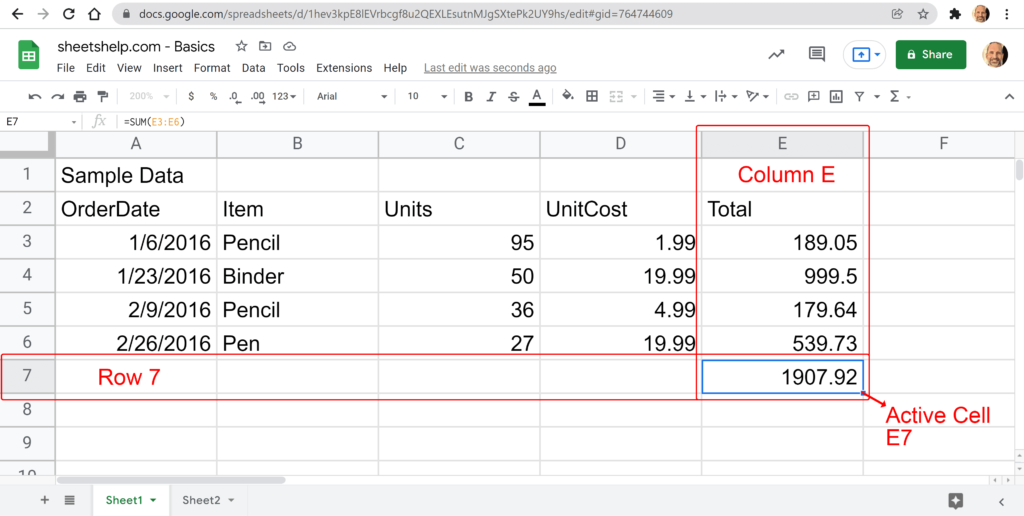The image size is (1024, 516).
Task: Select the Paint format tool
Action: pyautogui.click(x=103, y=97)
